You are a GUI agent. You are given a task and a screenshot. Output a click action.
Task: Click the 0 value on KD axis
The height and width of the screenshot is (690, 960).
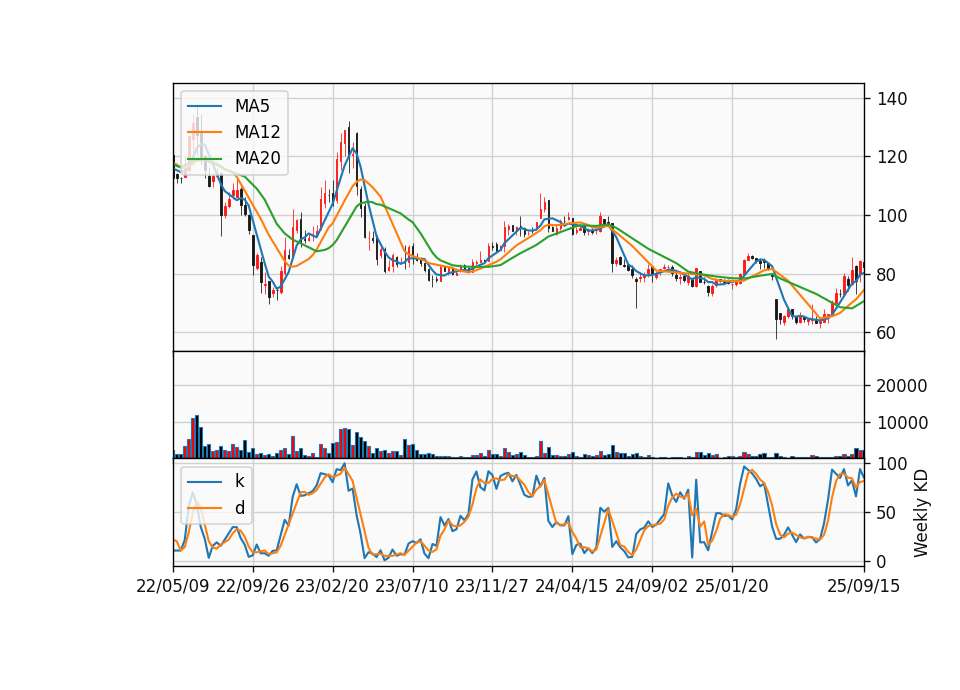[x=882, y=561]
